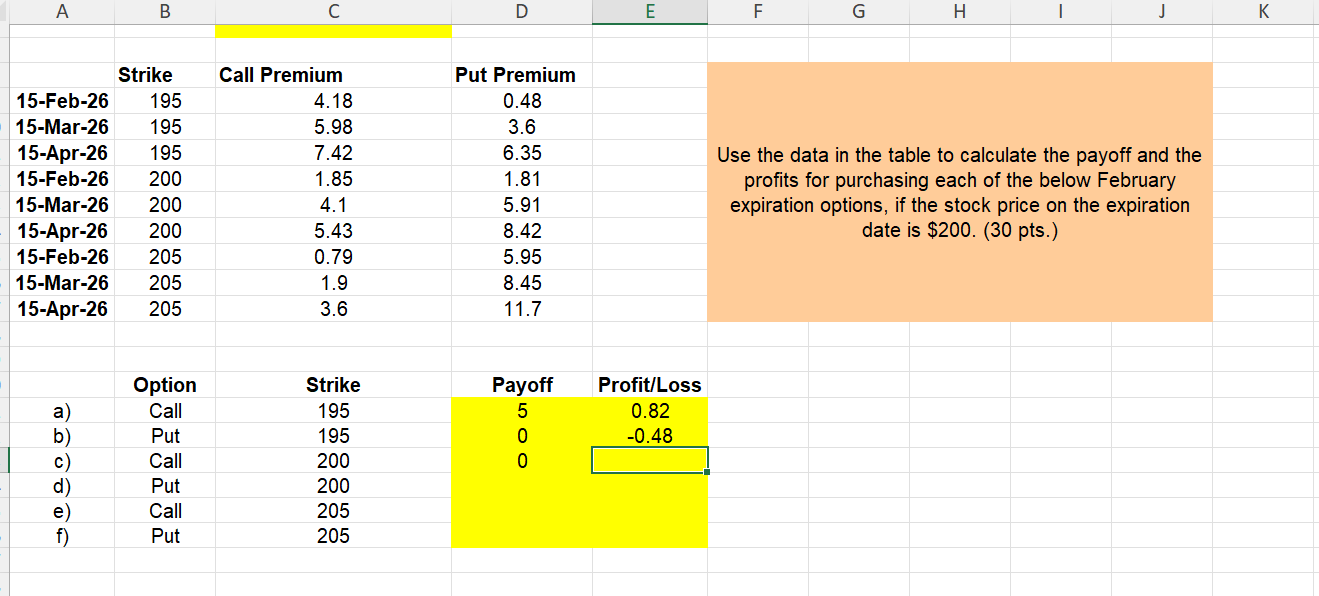This screenshot has height=596, width=1319.
Task: Select column J header
Action: [1162, 12]
